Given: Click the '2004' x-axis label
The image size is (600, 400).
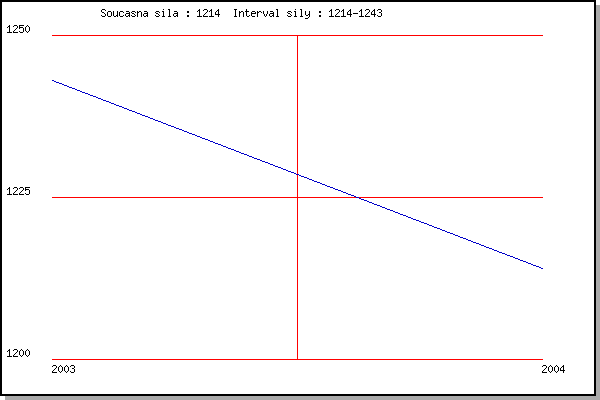Looking at the screenshot, I should (553, 369).
